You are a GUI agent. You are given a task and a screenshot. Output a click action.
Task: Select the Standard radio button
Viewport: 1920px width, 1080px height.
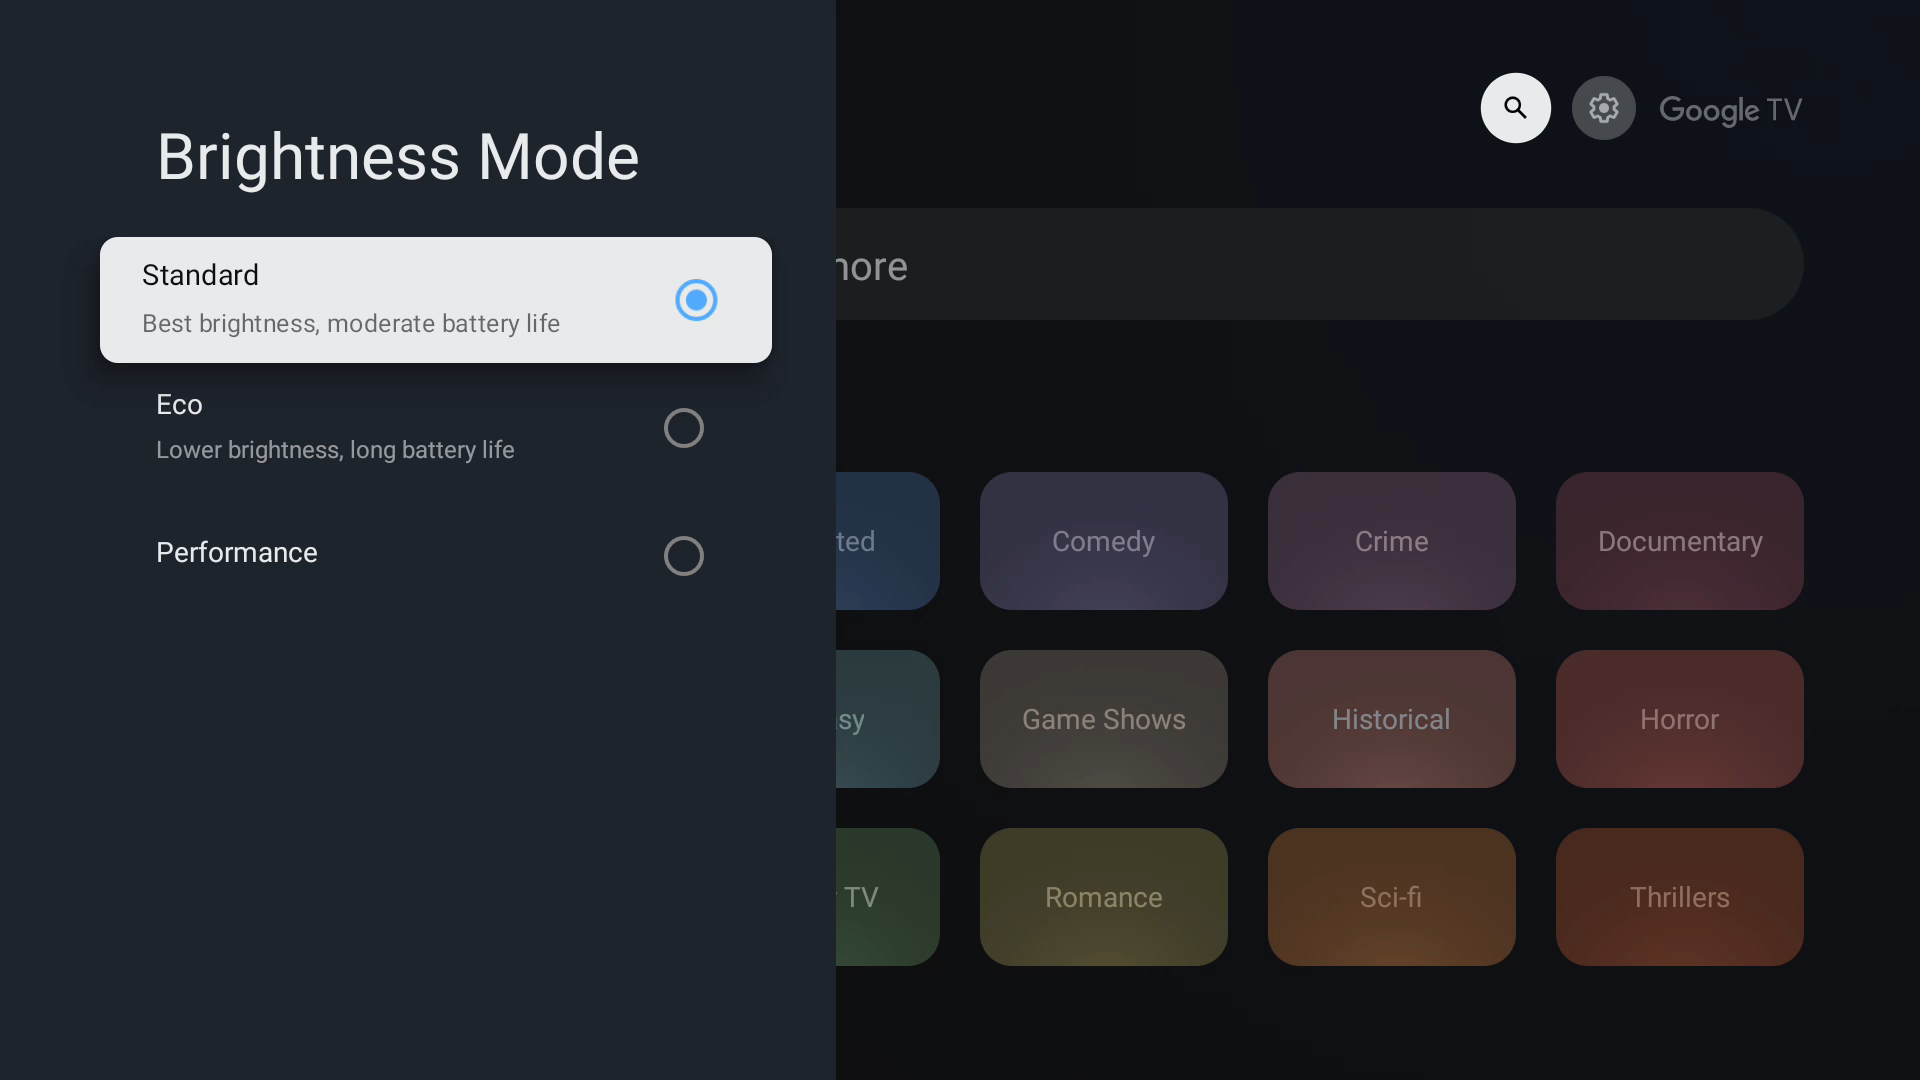(696, 300)
